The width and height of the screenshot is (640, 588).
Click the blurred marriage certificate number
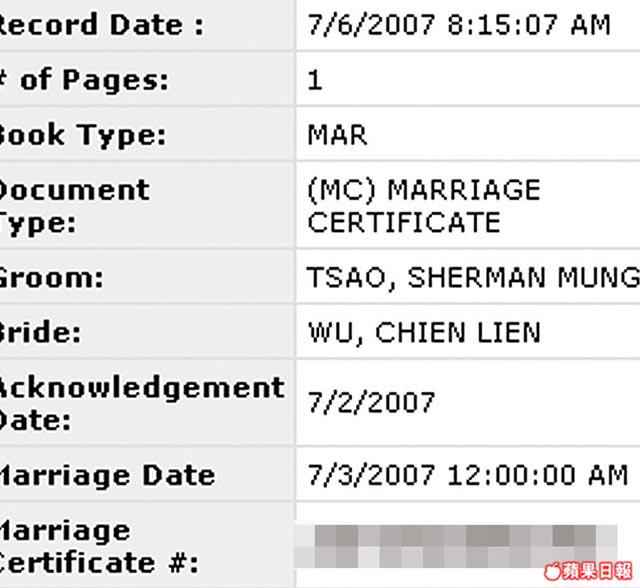pyautogui.click(x=456, y=546)
